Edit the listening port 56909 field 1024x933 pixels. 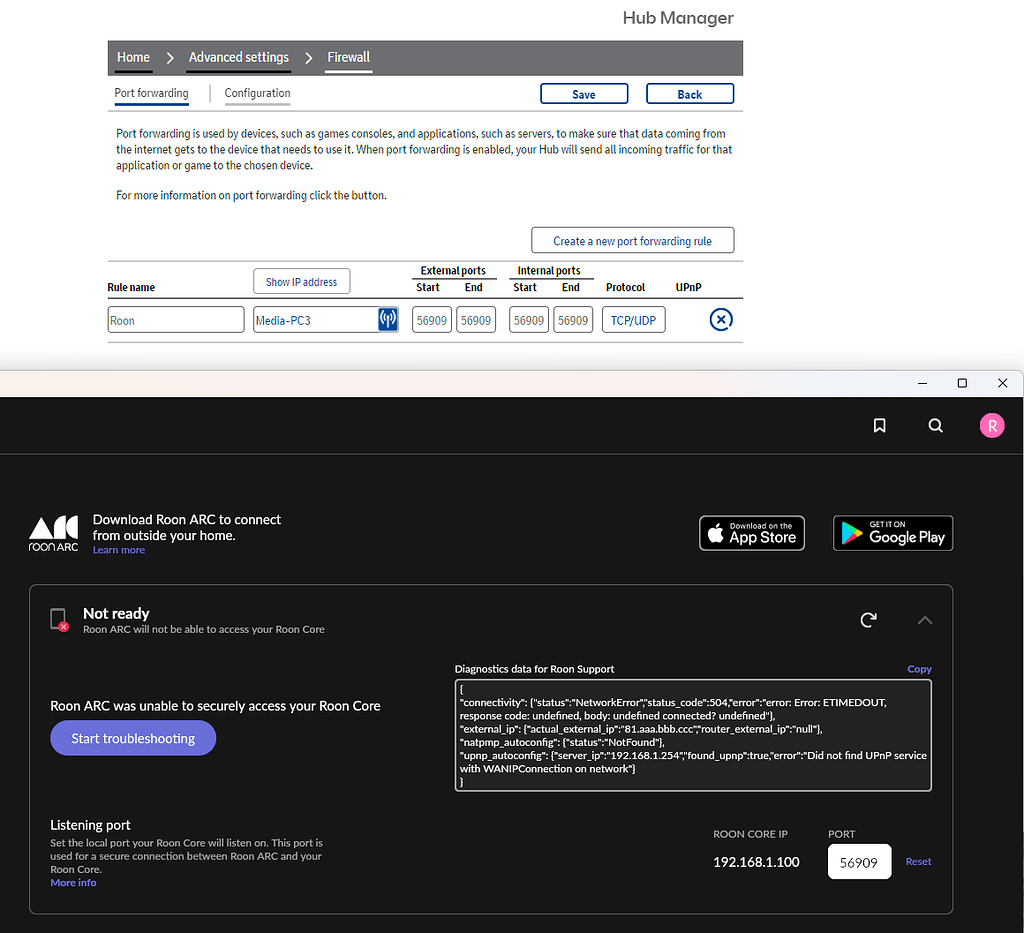coord(859,861)
